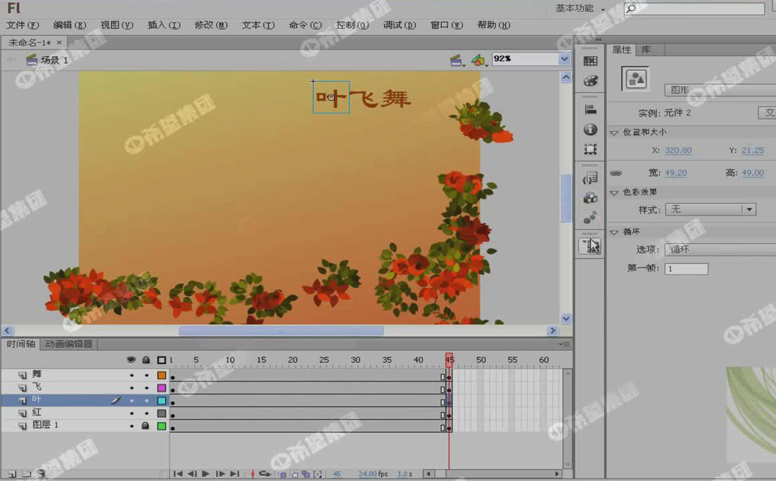Switch to the 库 library tab
Screen dimensions: 776x481
645,49
